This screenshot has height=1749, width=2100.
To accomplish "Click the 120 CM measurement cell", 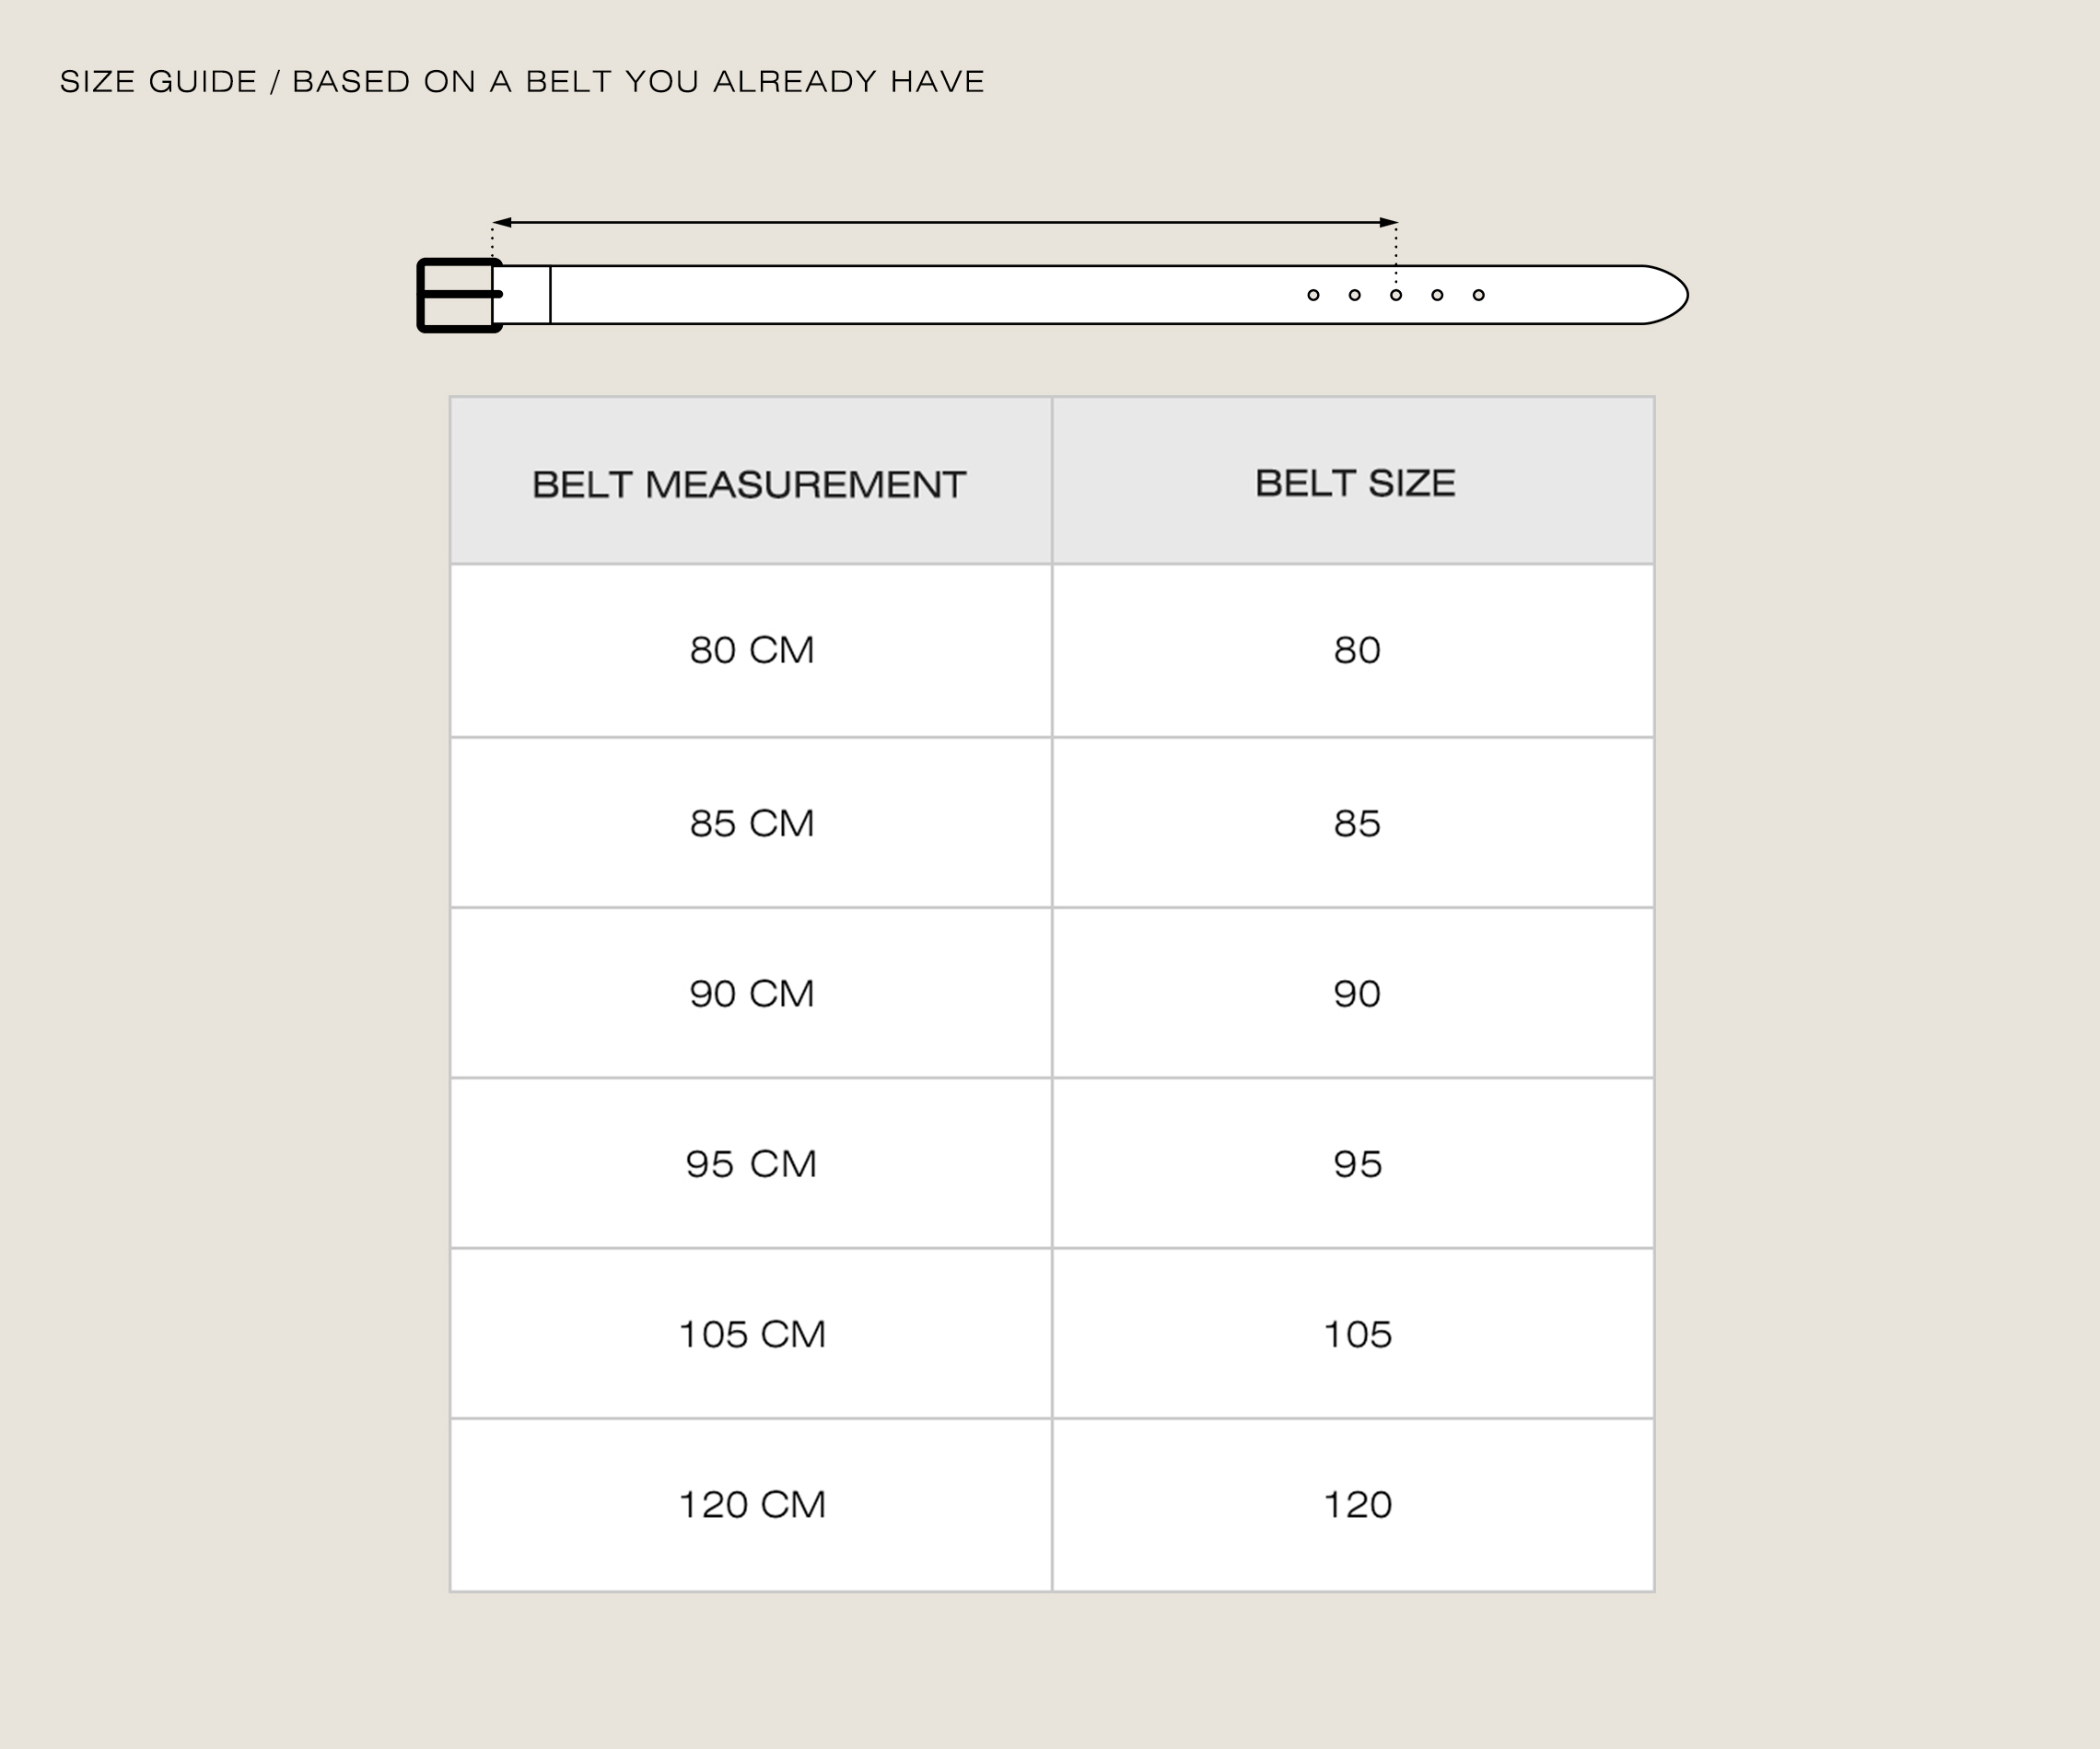I will pyautogui.click(x=750, y=1504).
